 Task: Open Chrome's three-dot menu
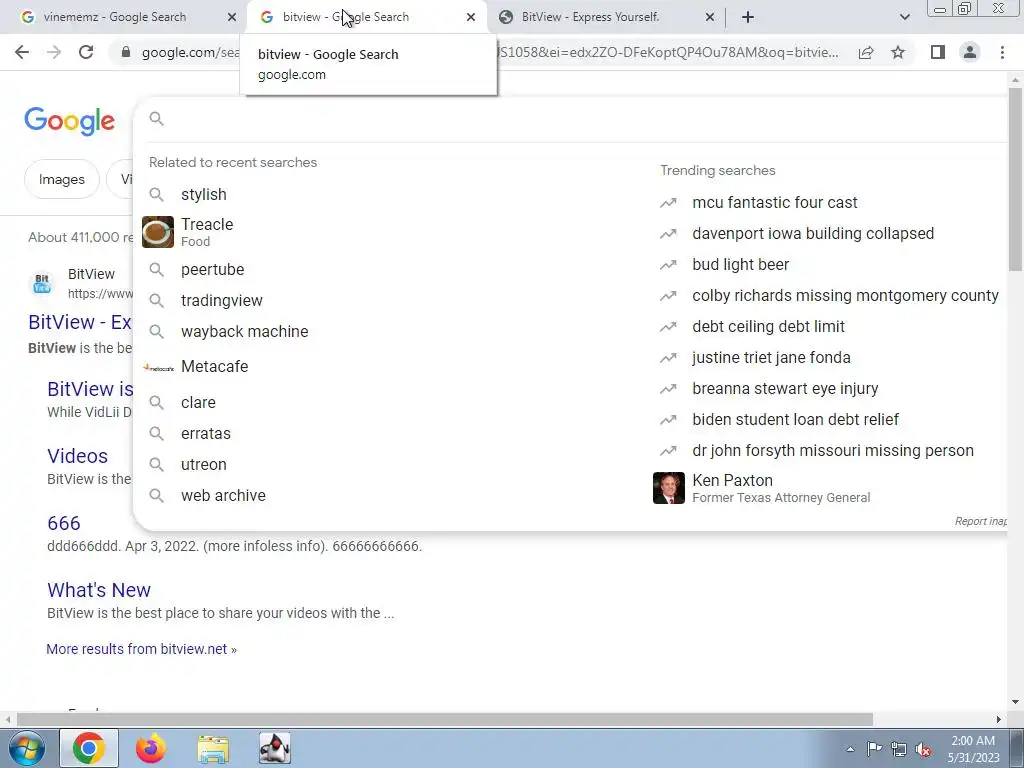coord(1002,52)
